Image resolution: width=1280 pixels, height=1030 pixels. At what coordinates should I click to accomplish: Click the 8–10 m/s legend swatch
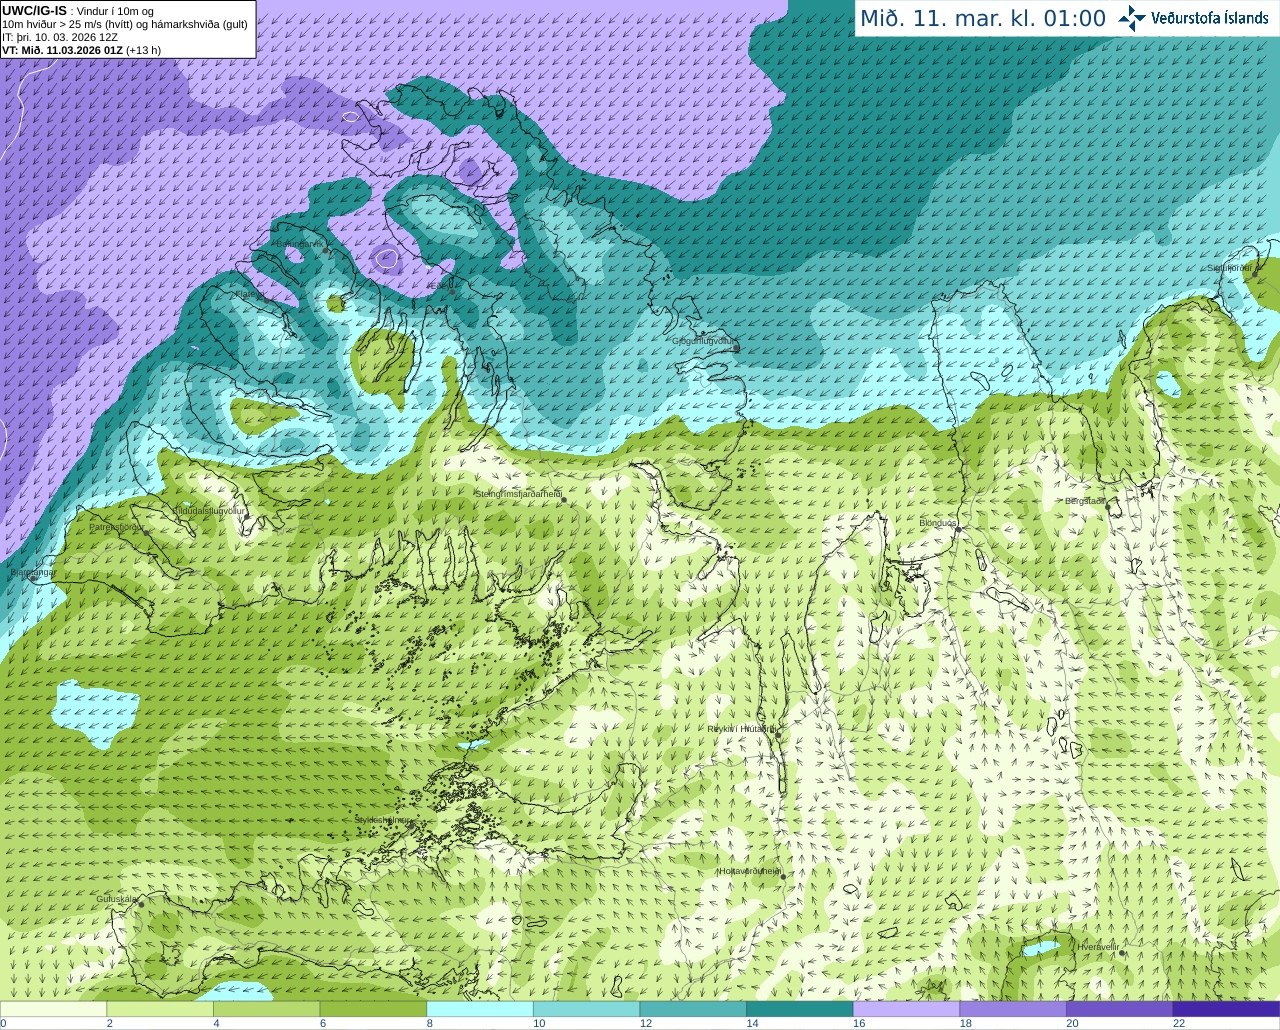(480, 1009)
